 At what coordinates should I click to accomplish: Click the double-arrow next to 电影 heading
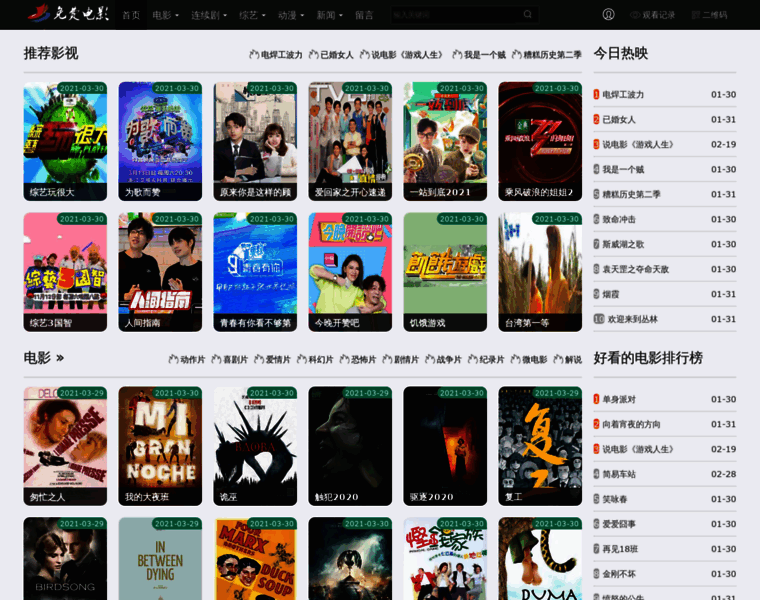point(60,358)
